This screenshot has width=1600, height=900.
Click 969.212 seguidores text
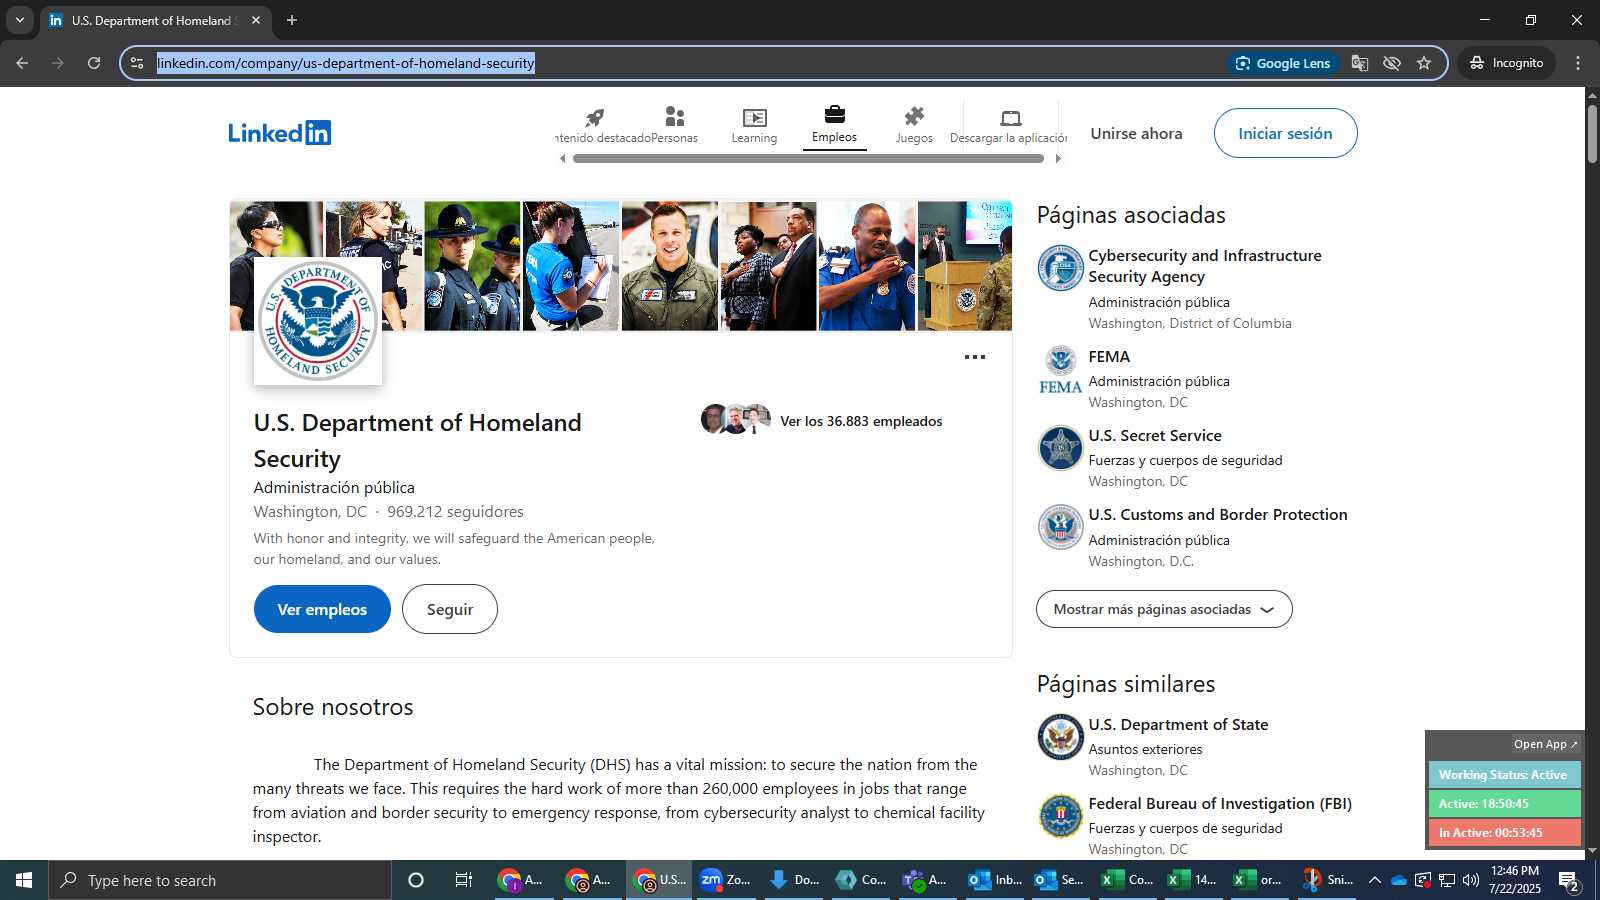click(455, 511)
